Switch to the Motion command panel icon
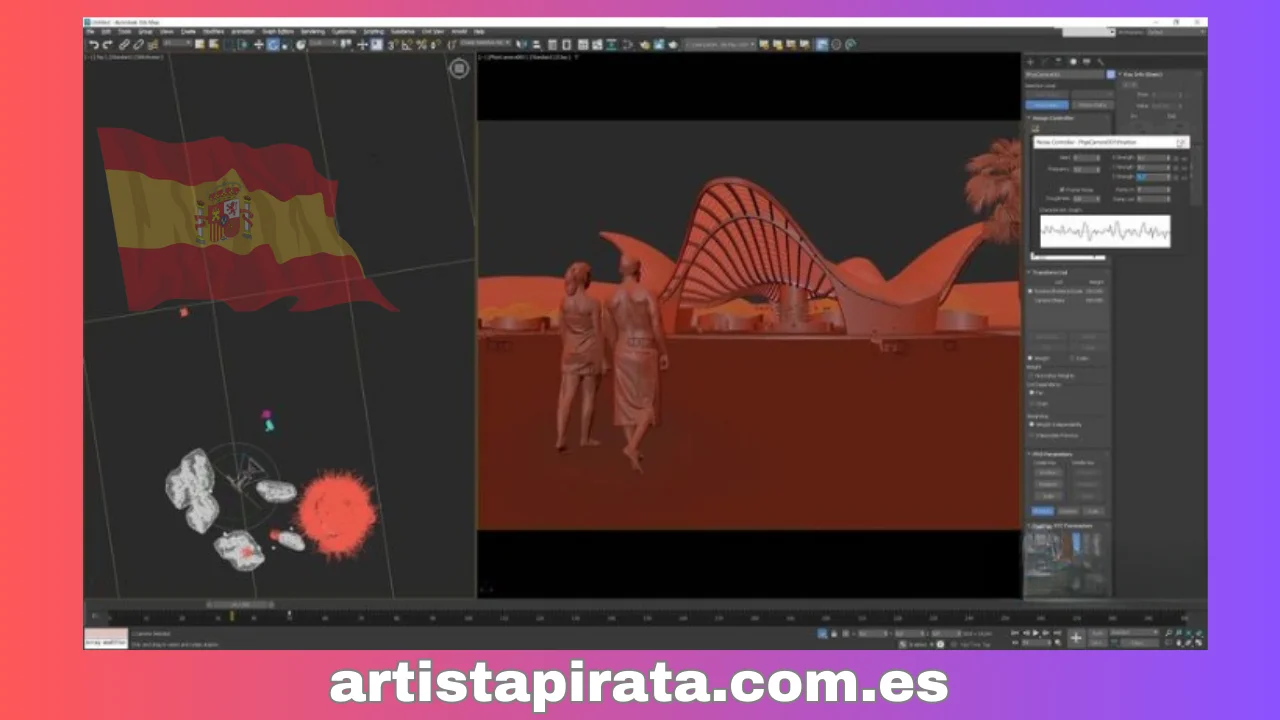This screenshot has width=1280, height=720. coord(1073,60)
